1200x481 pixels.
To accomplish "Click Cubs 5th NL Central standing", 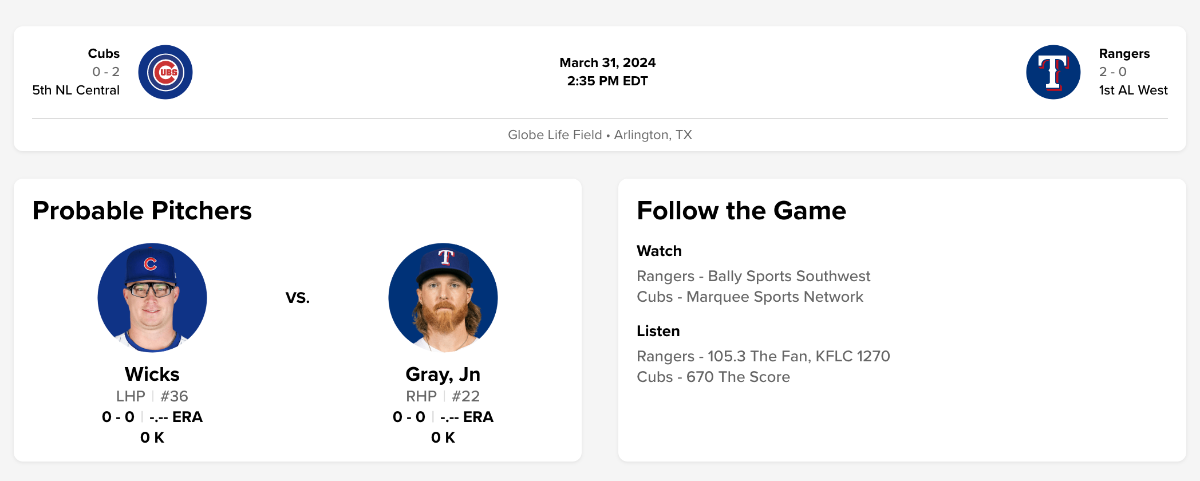I will click(76, 90).
